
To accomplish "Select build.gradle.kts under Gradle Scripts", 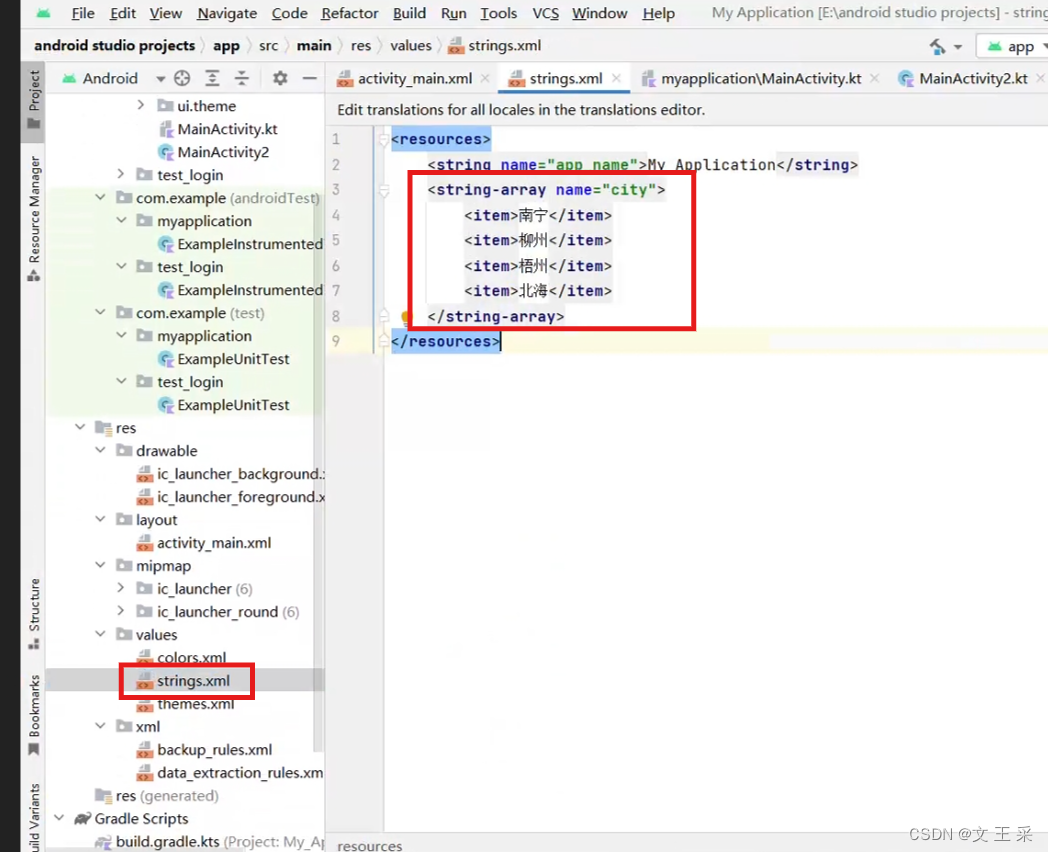I will (x=167, y=842).
